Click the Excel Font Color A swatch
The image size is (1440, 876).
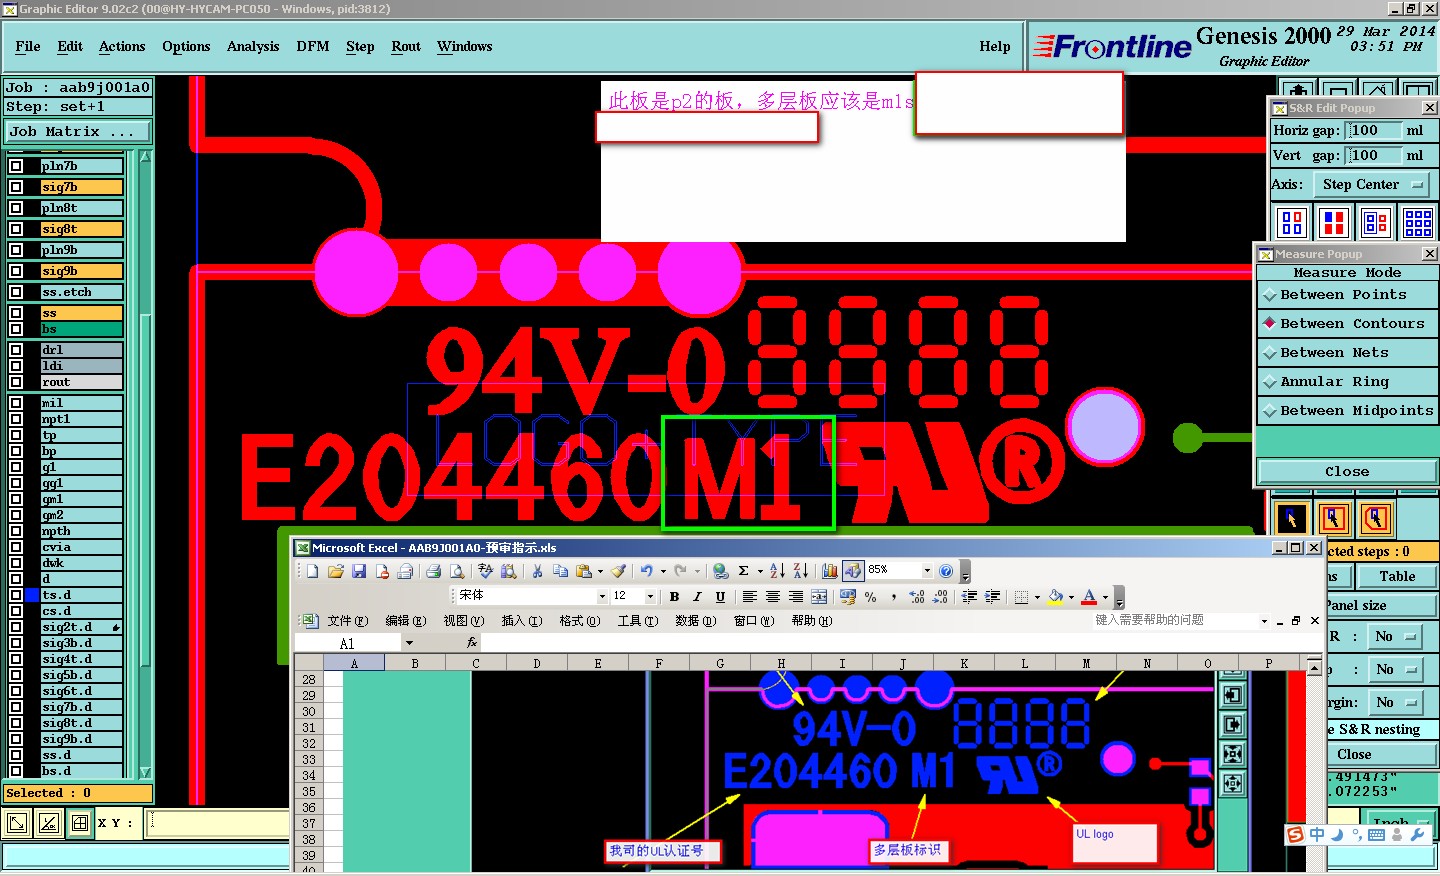(x=1090, y=597)
